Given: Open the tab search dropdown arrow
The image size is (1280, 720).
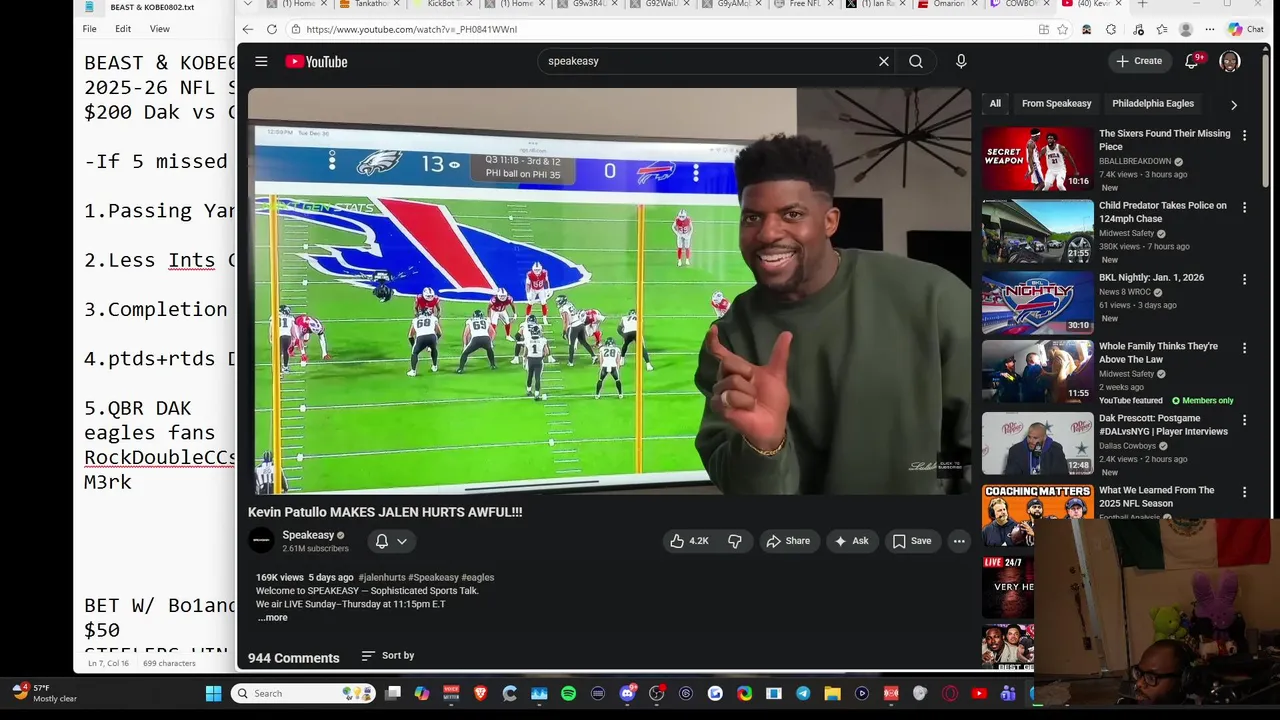Looking at the screenshot, I should coord(248,4).
